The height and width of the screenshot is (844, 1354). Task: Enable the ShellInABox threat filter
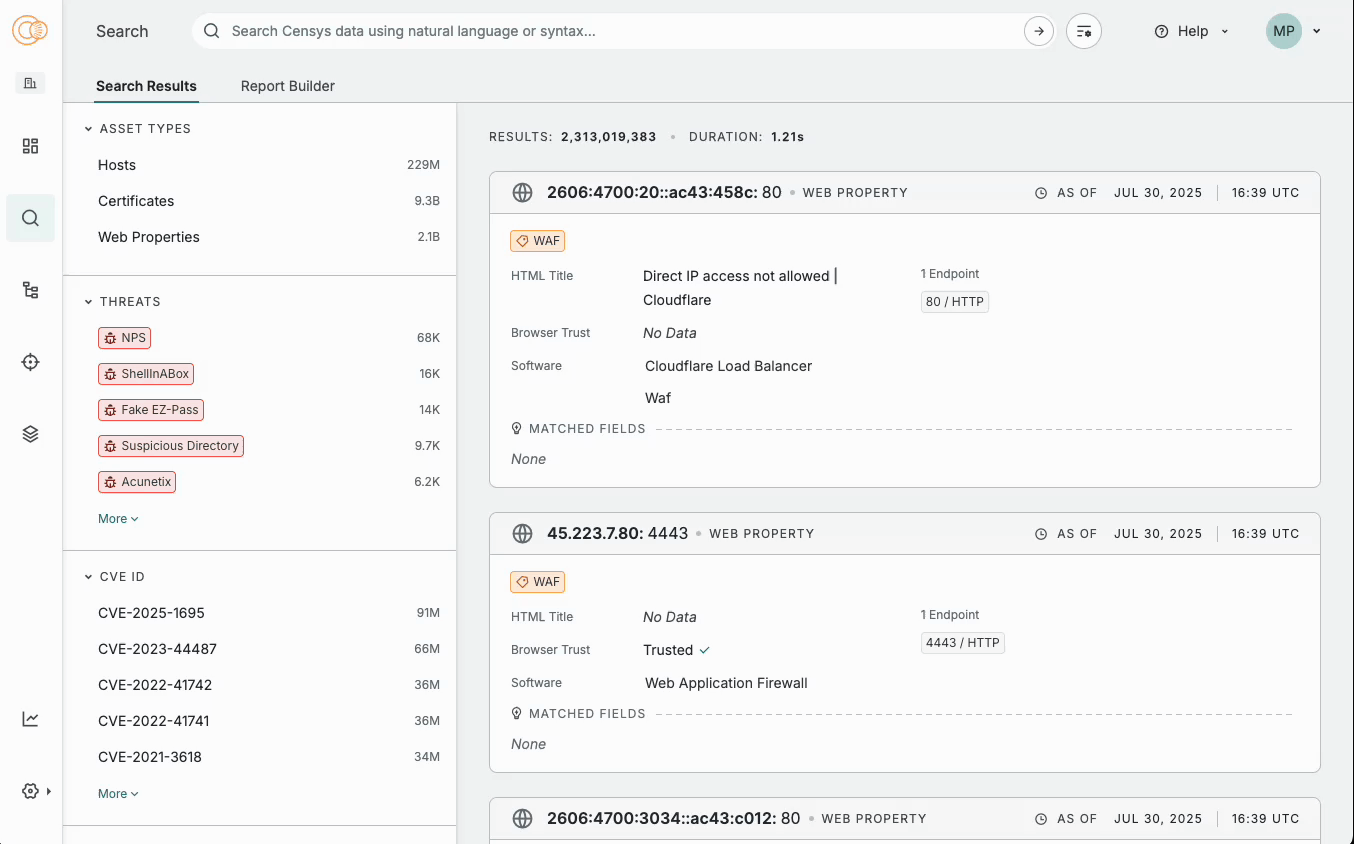point(146,373)
